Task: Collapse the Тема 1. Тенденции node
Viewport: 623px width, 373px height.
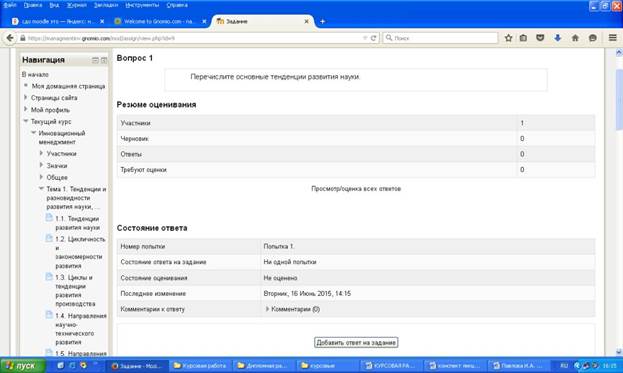Action: 41,189
